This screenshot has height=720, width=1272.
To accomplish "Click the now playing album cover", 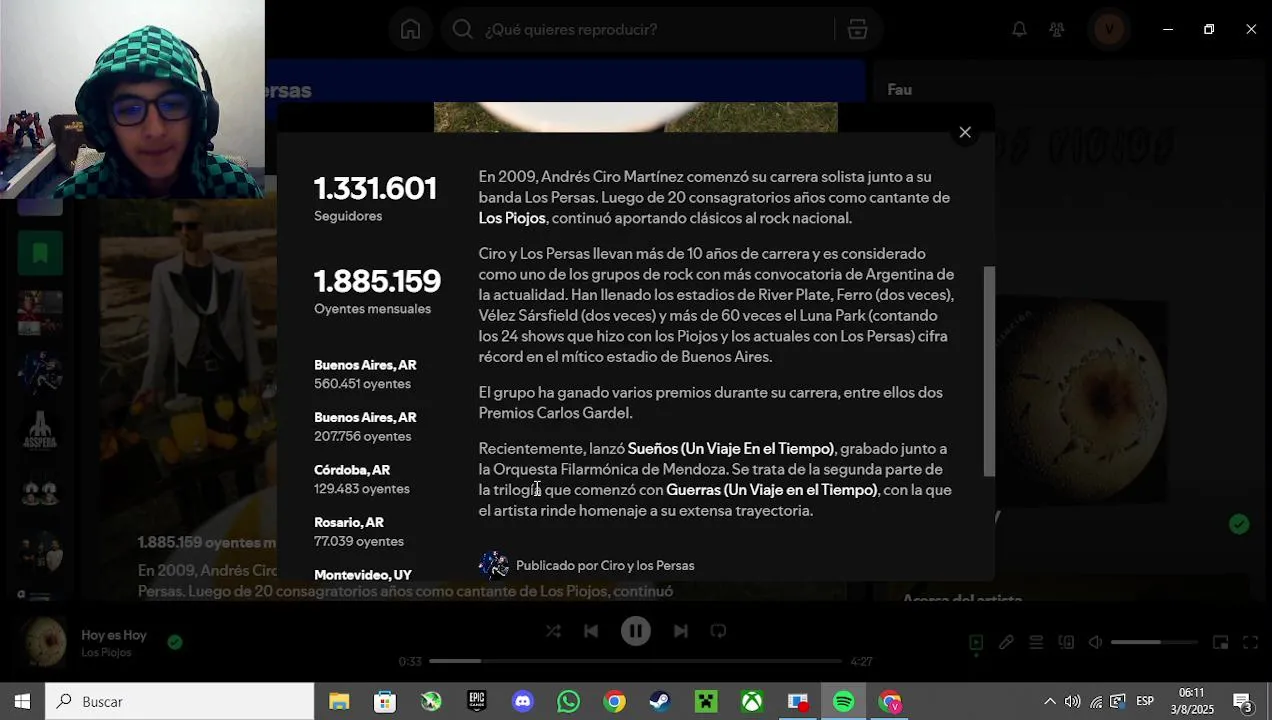I will tap(45, 642).
